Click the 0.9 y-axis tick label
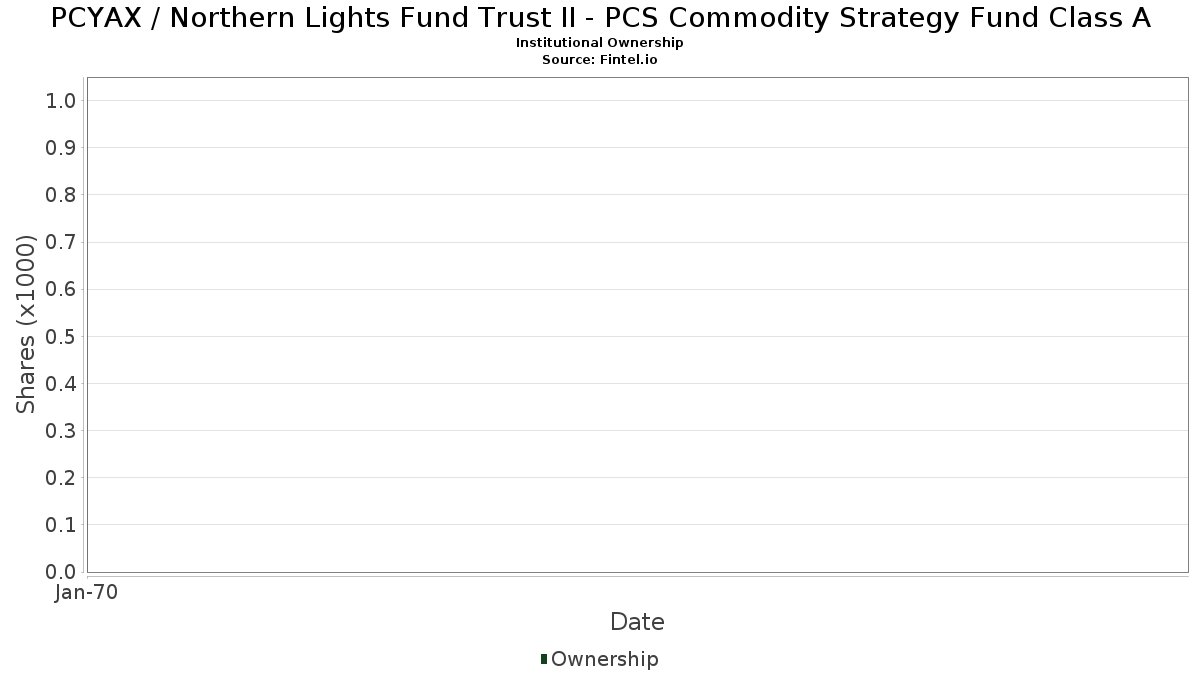Image resolution: width=1200 pixels, height=675 pixels. click(x=61, y=147)
